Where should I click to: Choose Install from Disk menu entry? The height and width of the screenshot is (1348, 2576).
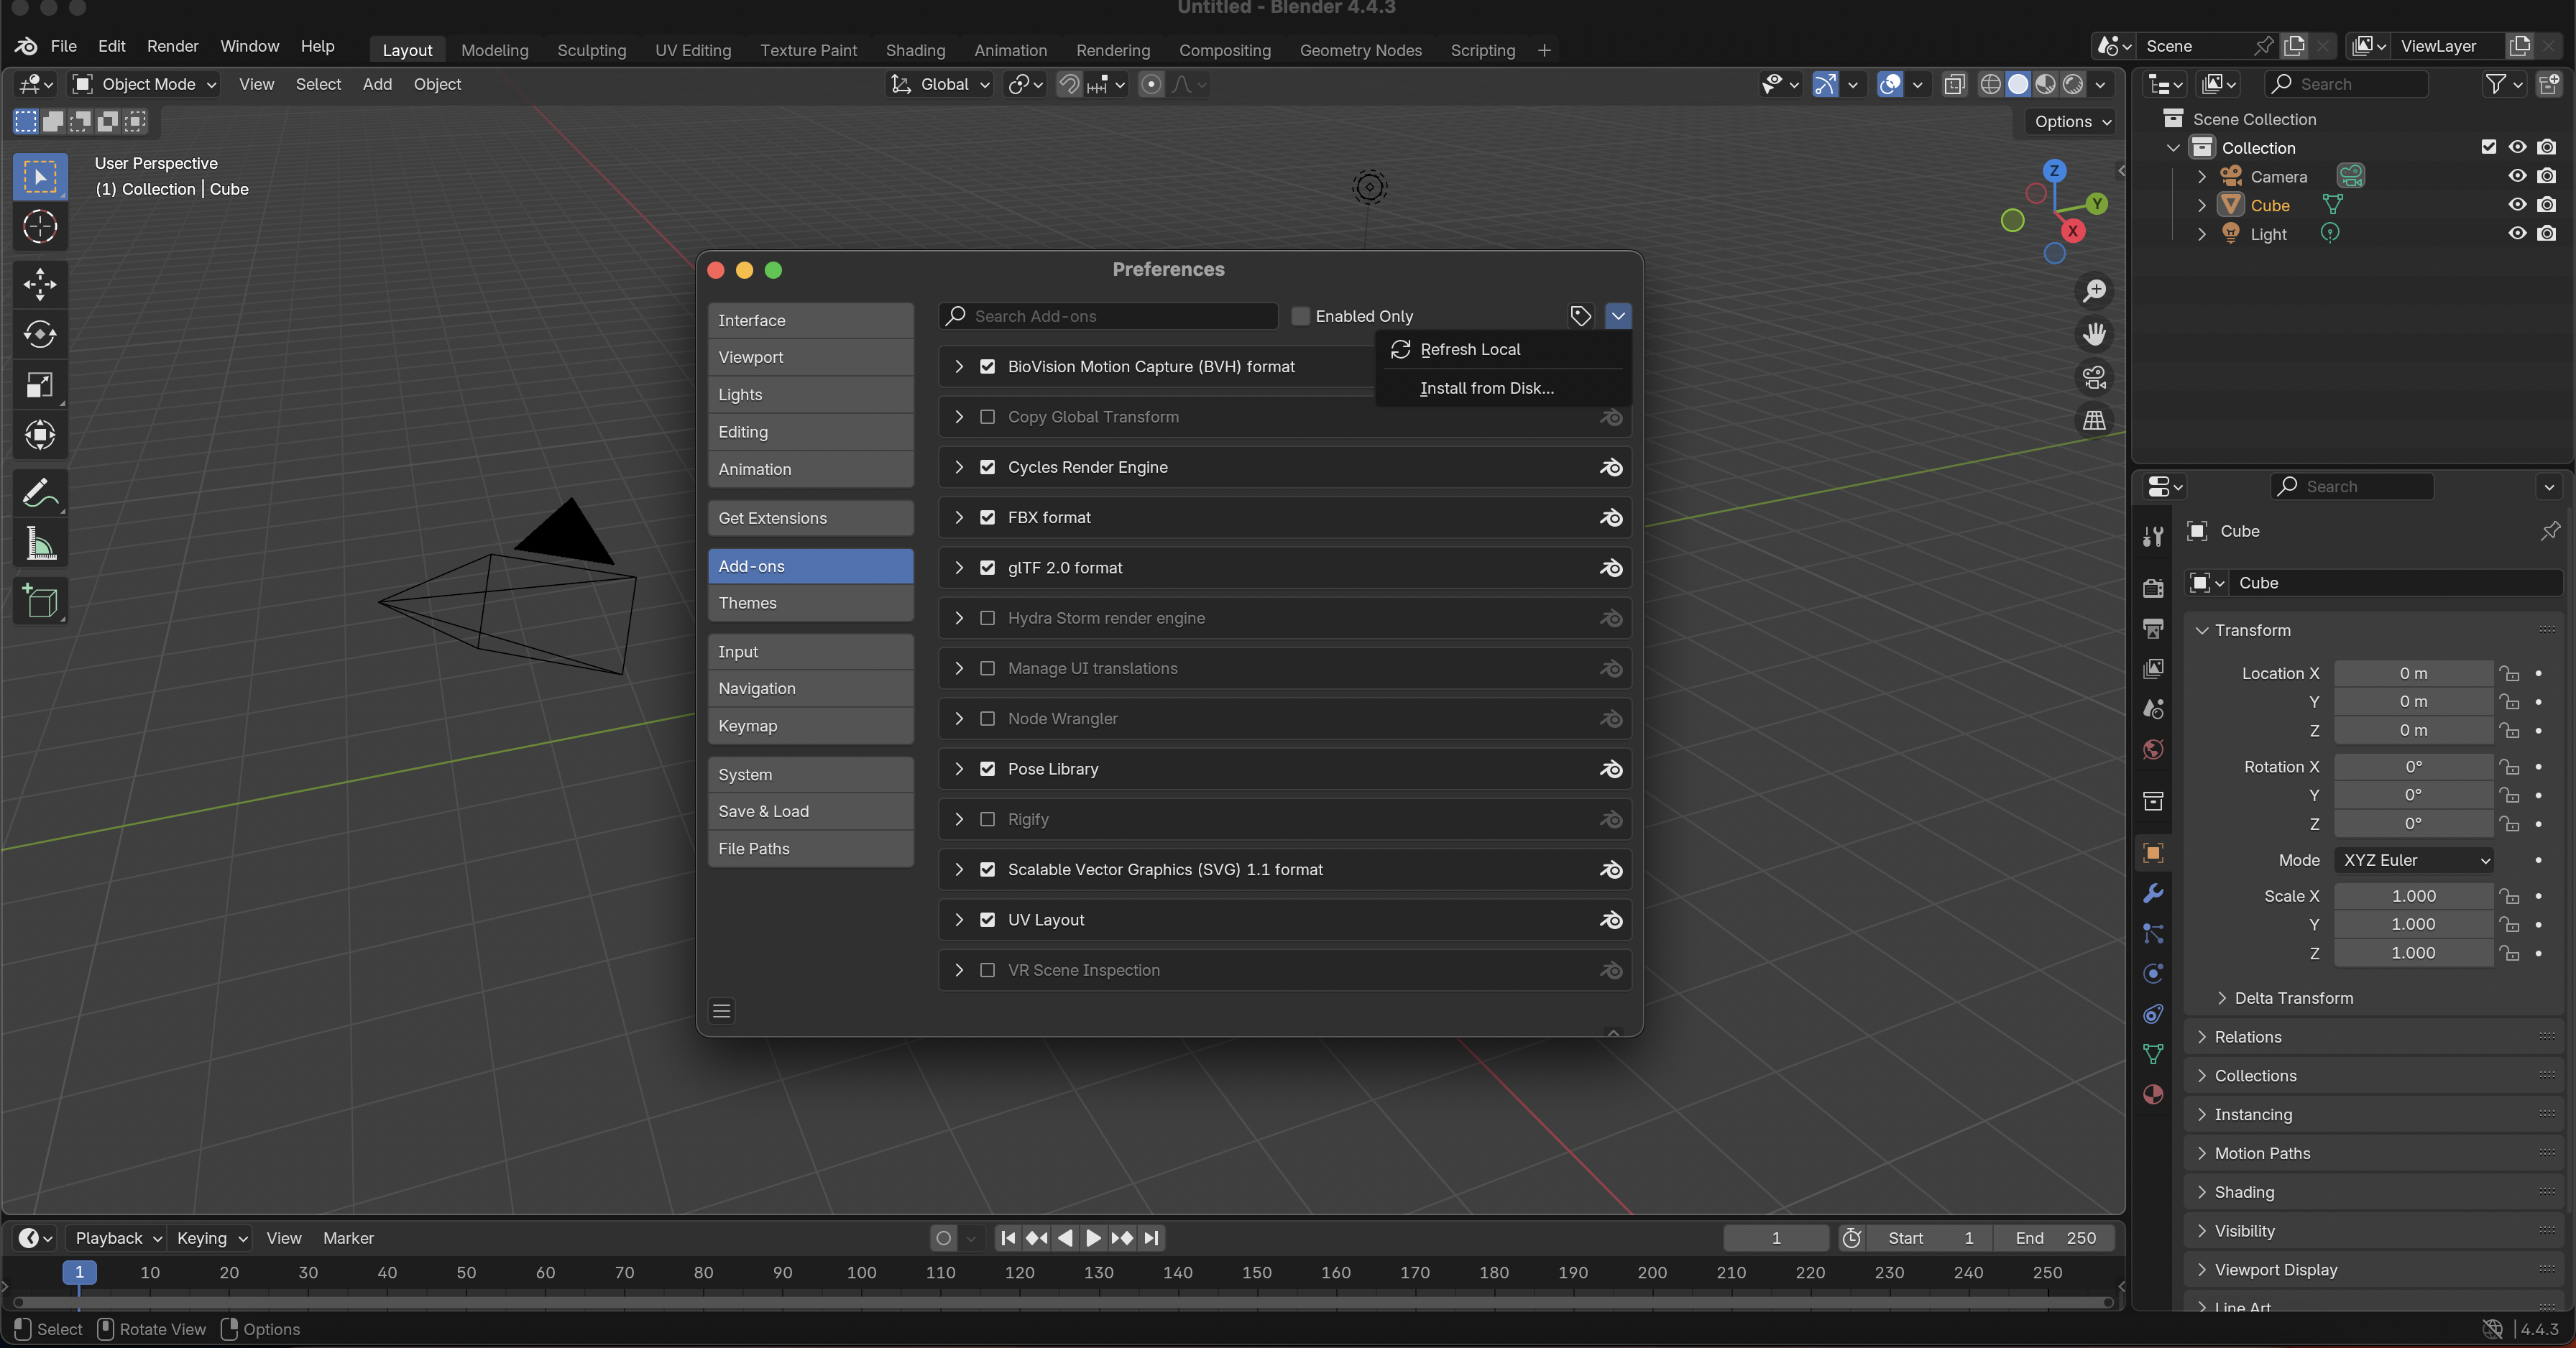point(1486,388)
